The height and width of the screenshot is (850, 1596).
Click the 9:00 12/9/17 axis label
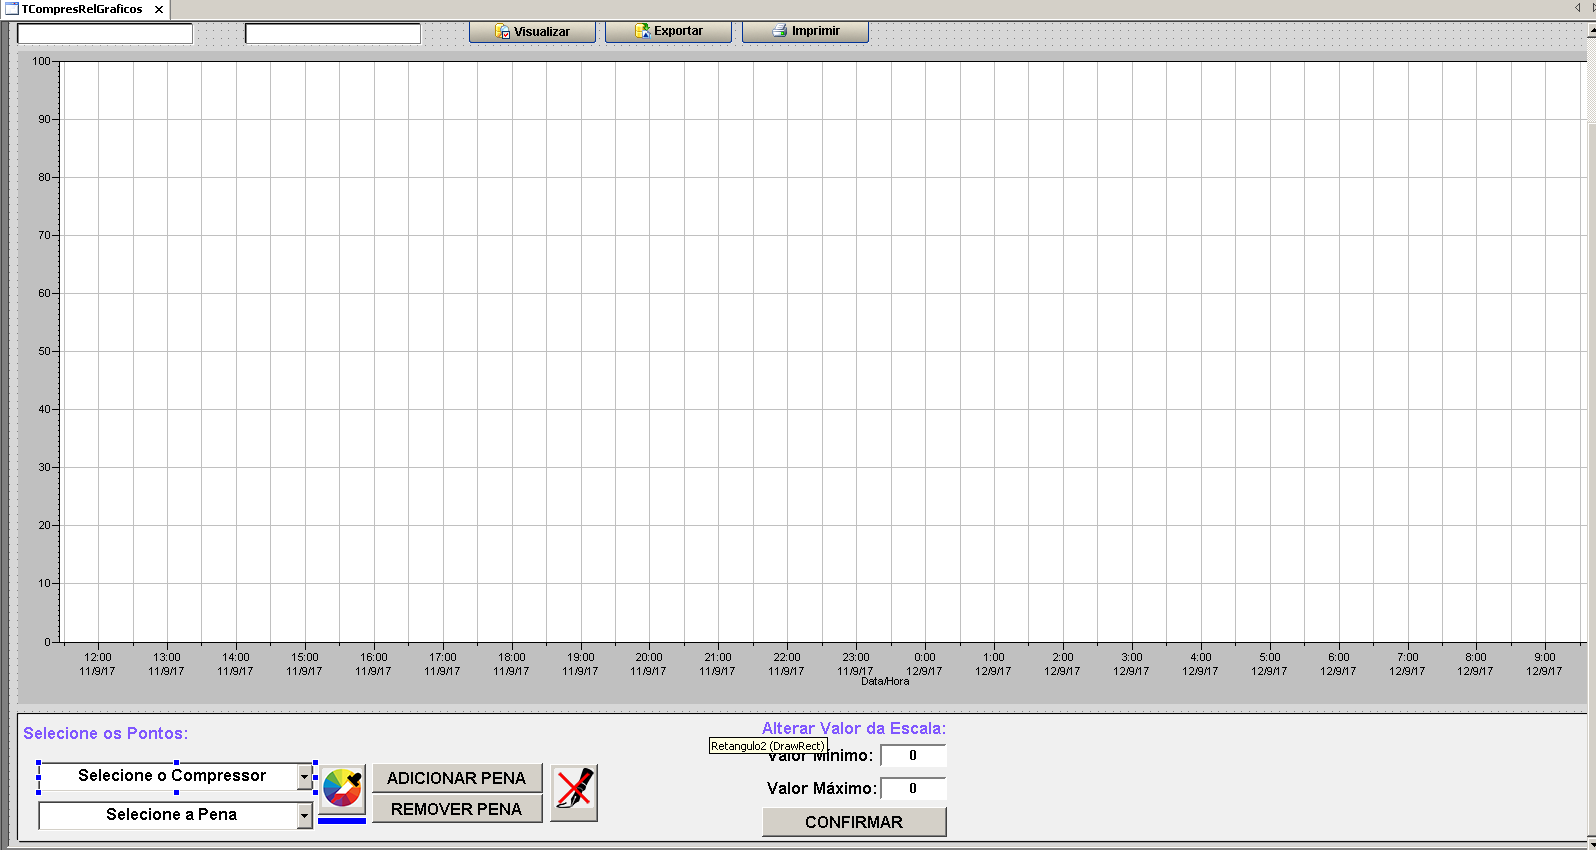coord(1545,664)
